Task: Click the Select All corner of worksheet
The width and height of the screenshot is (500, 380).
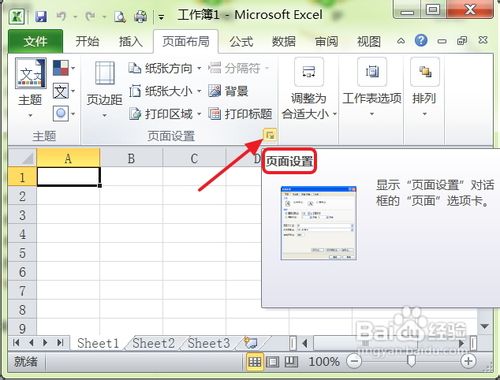Action: coord(22,158)
